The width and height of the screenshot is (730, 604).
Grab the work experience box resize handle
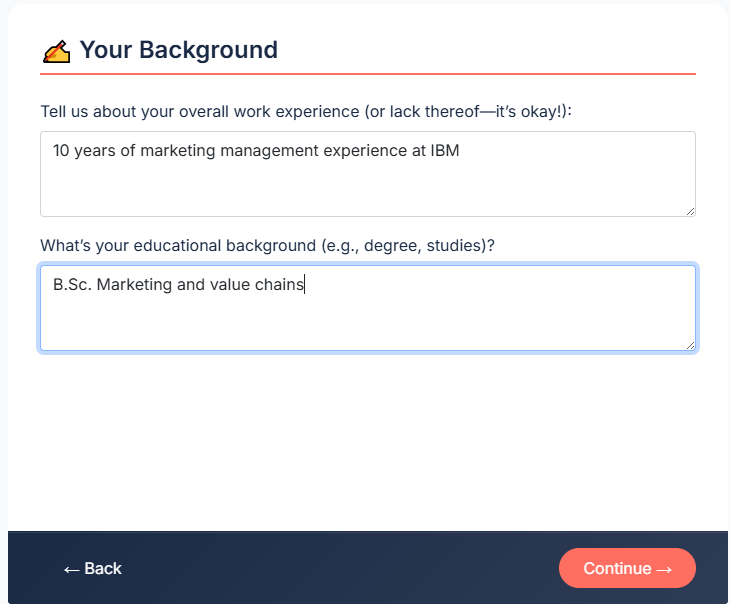[x=689, y=210]
